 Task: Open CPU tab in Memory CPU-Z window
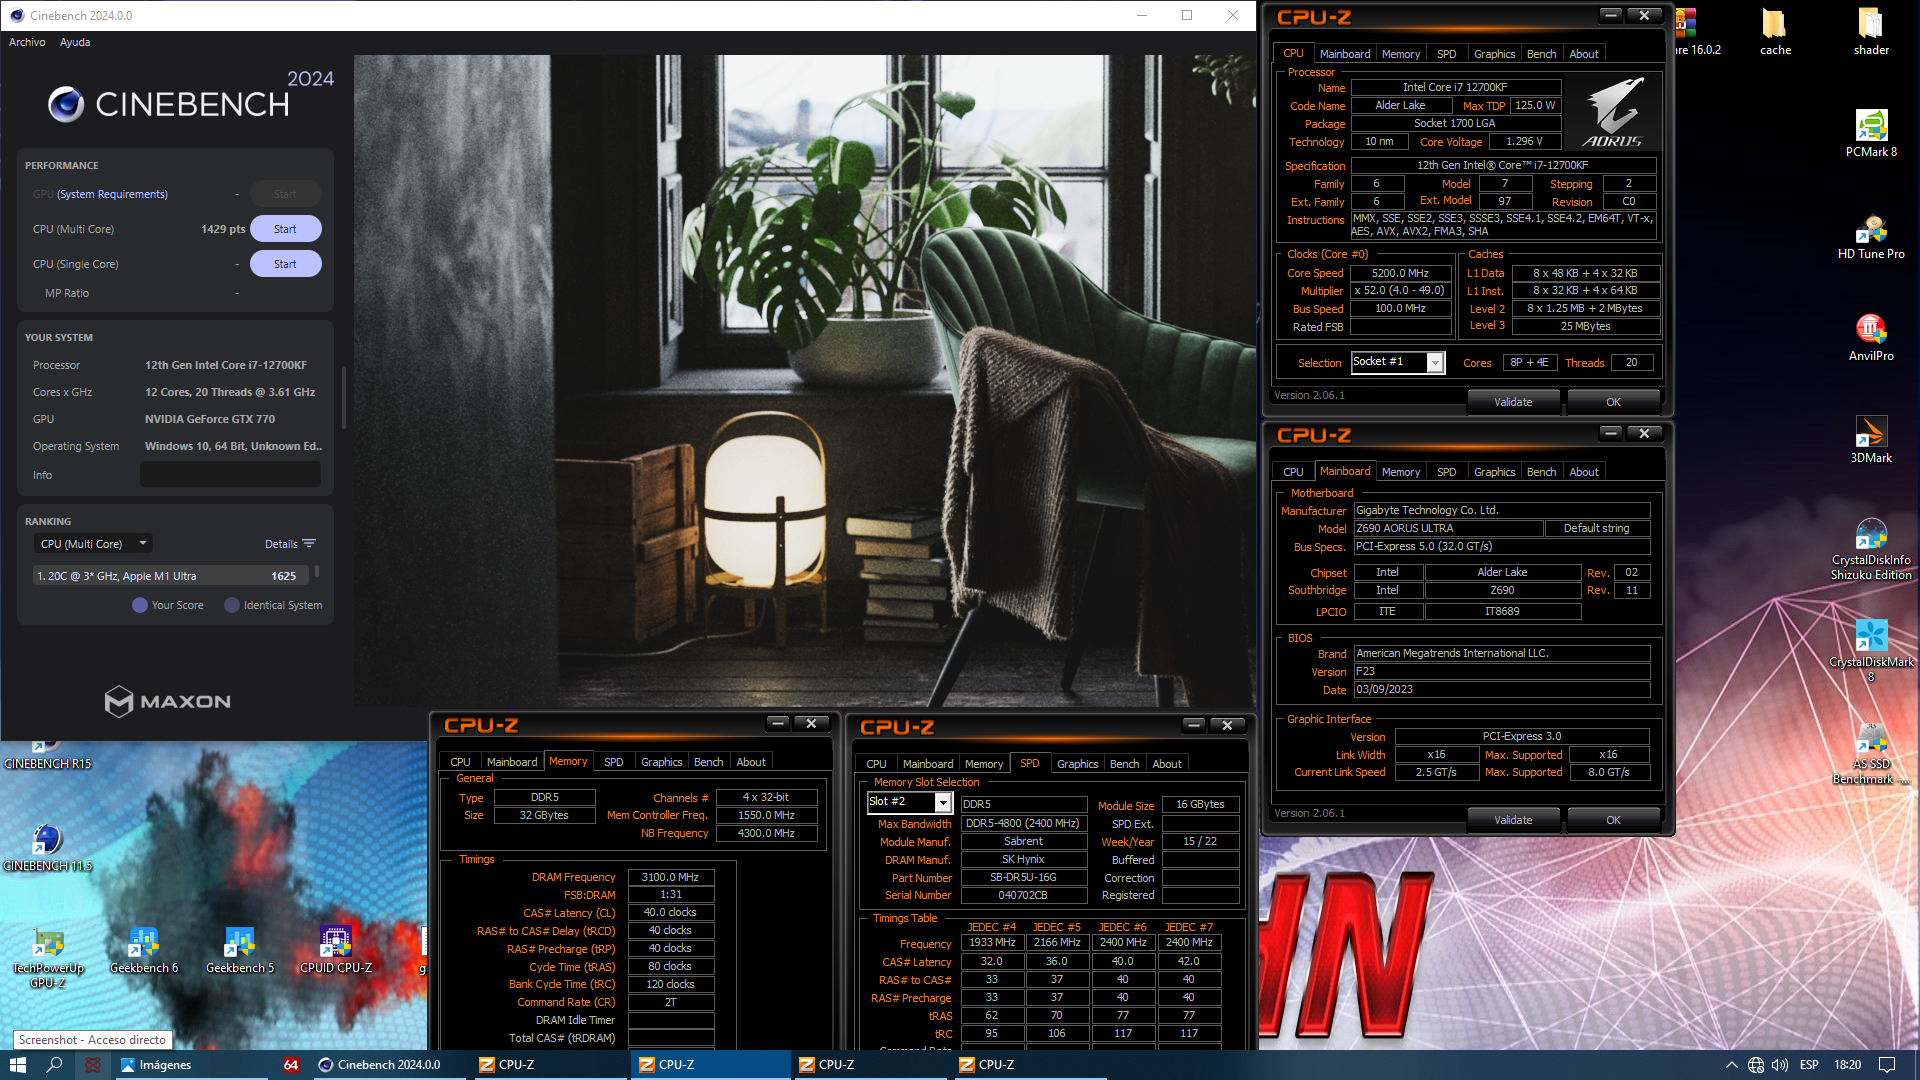[x=460, y=762]
